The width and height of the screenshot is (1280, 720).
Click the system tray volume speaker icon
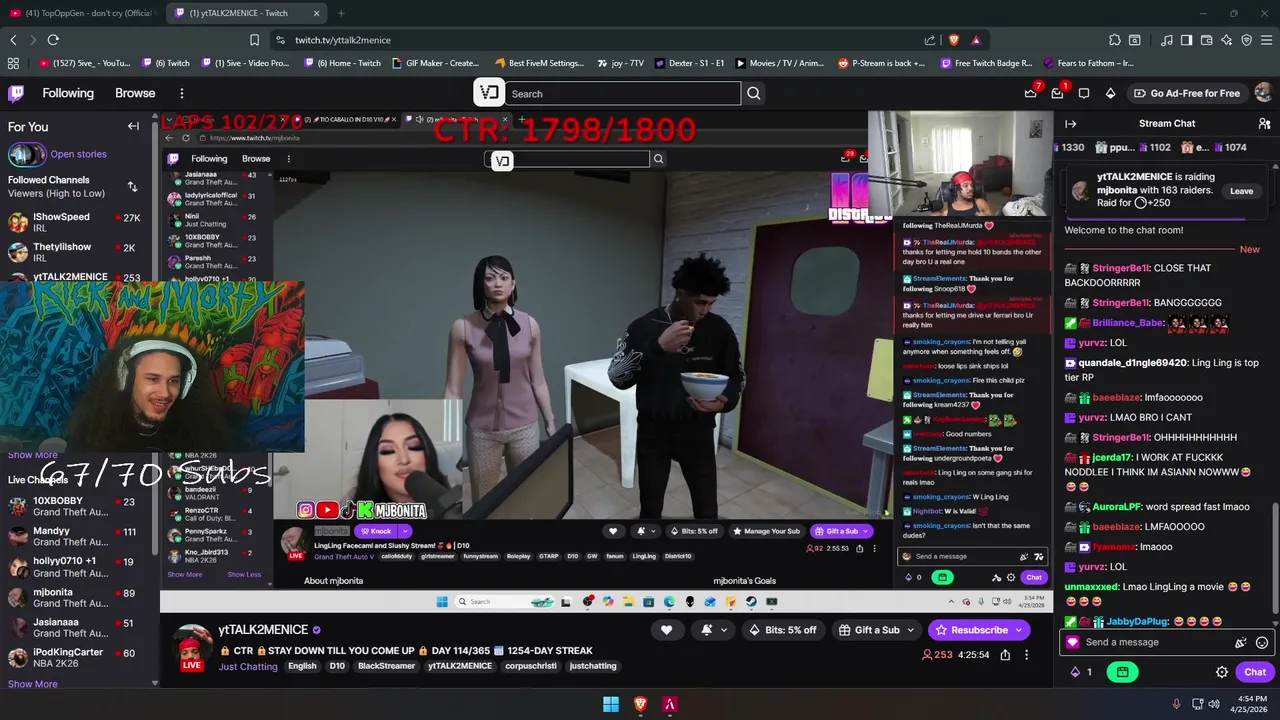pyautogui.click(x=1214, y=704)
